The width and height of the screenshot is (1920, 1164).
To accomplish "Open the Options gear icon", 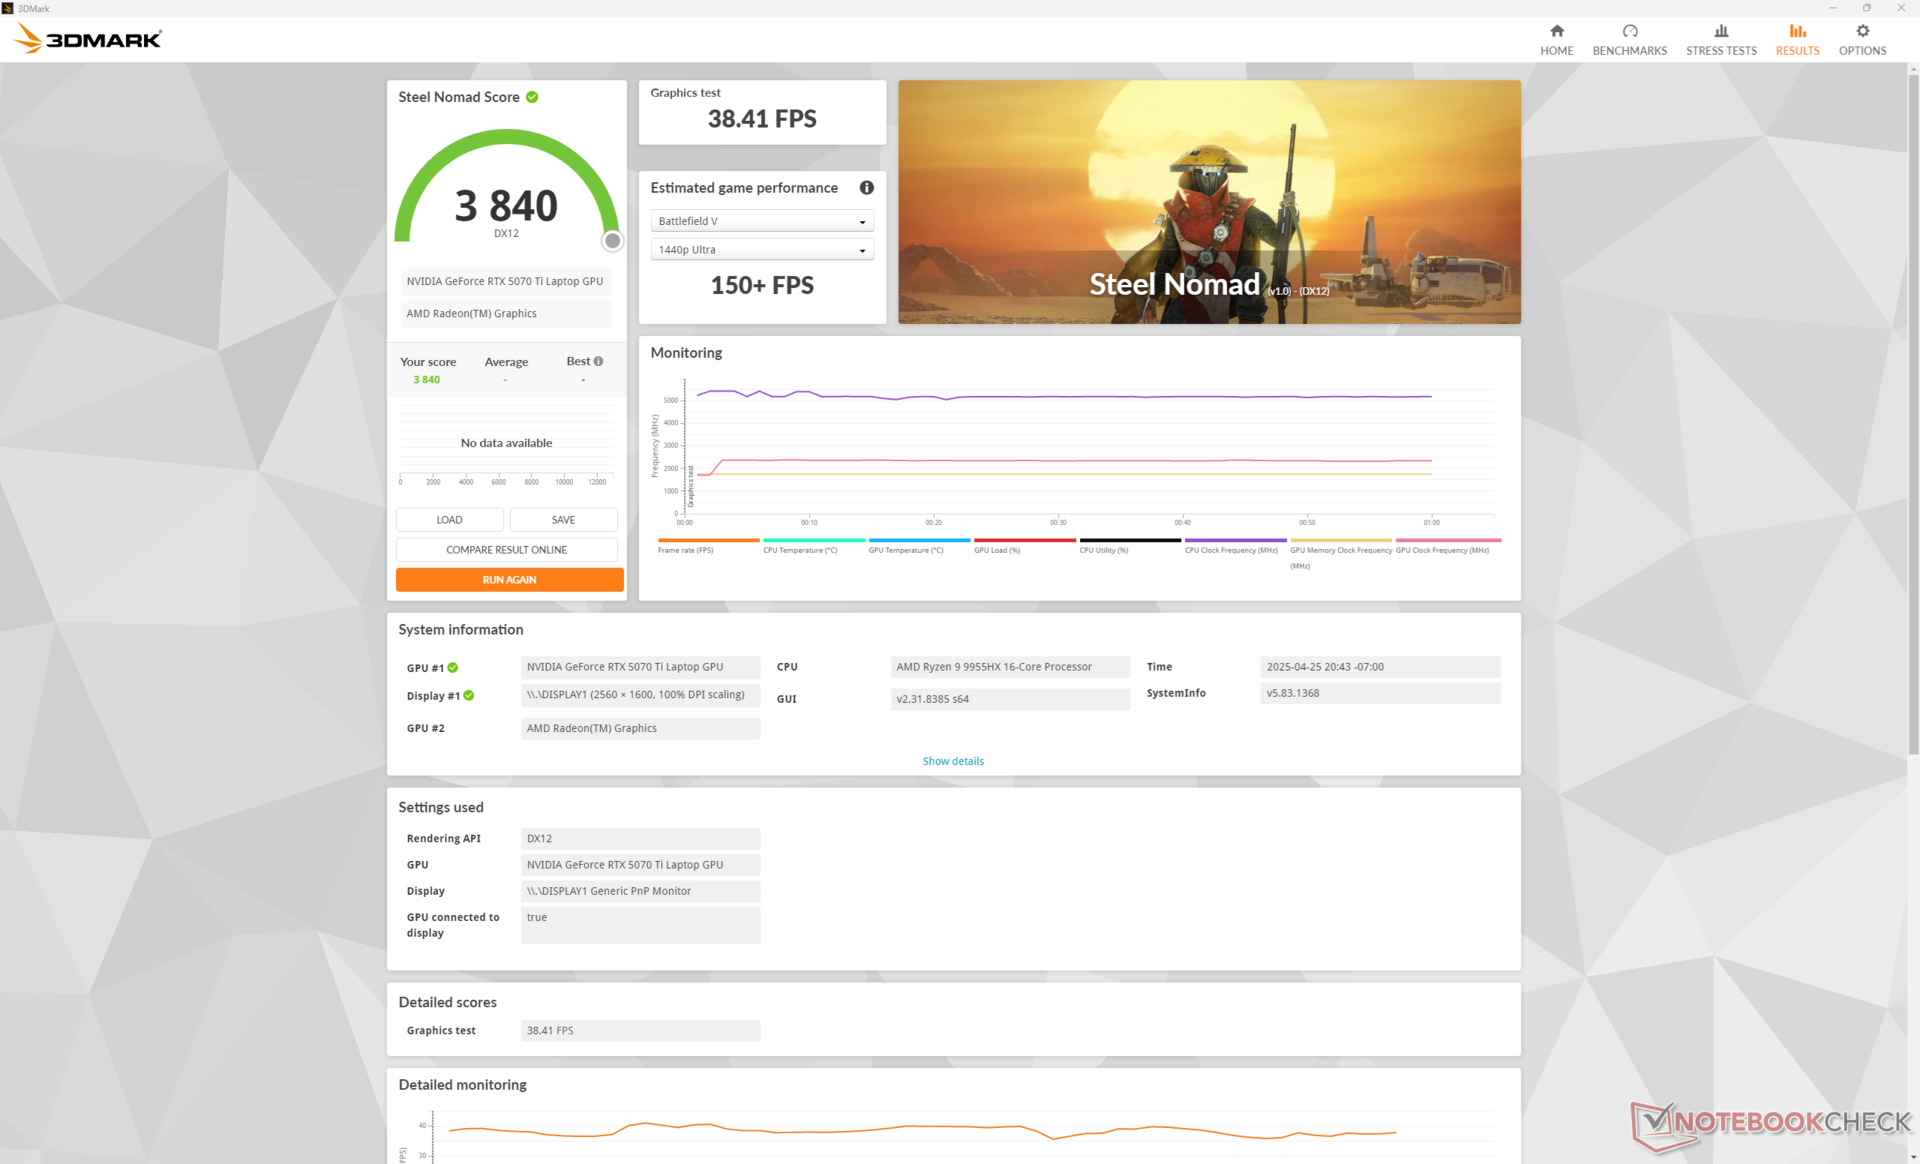I will click(1861, 32).
